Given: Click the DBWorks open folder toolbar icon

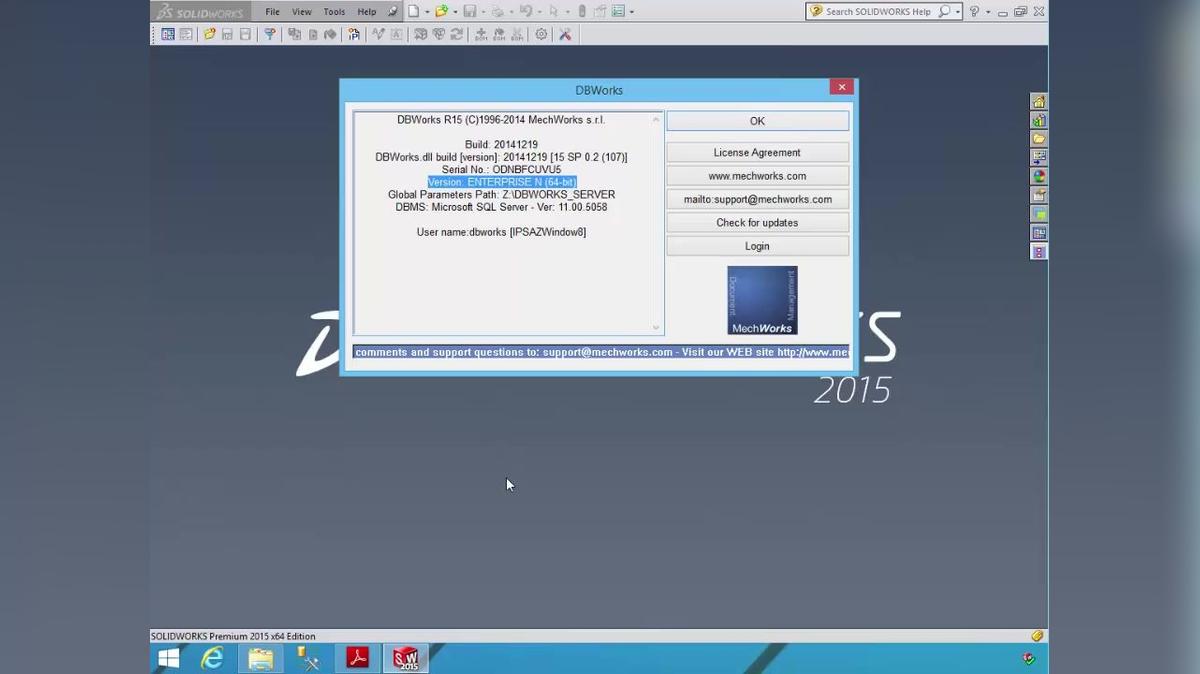Looking at the screenshot, I should tap(209, 34).
